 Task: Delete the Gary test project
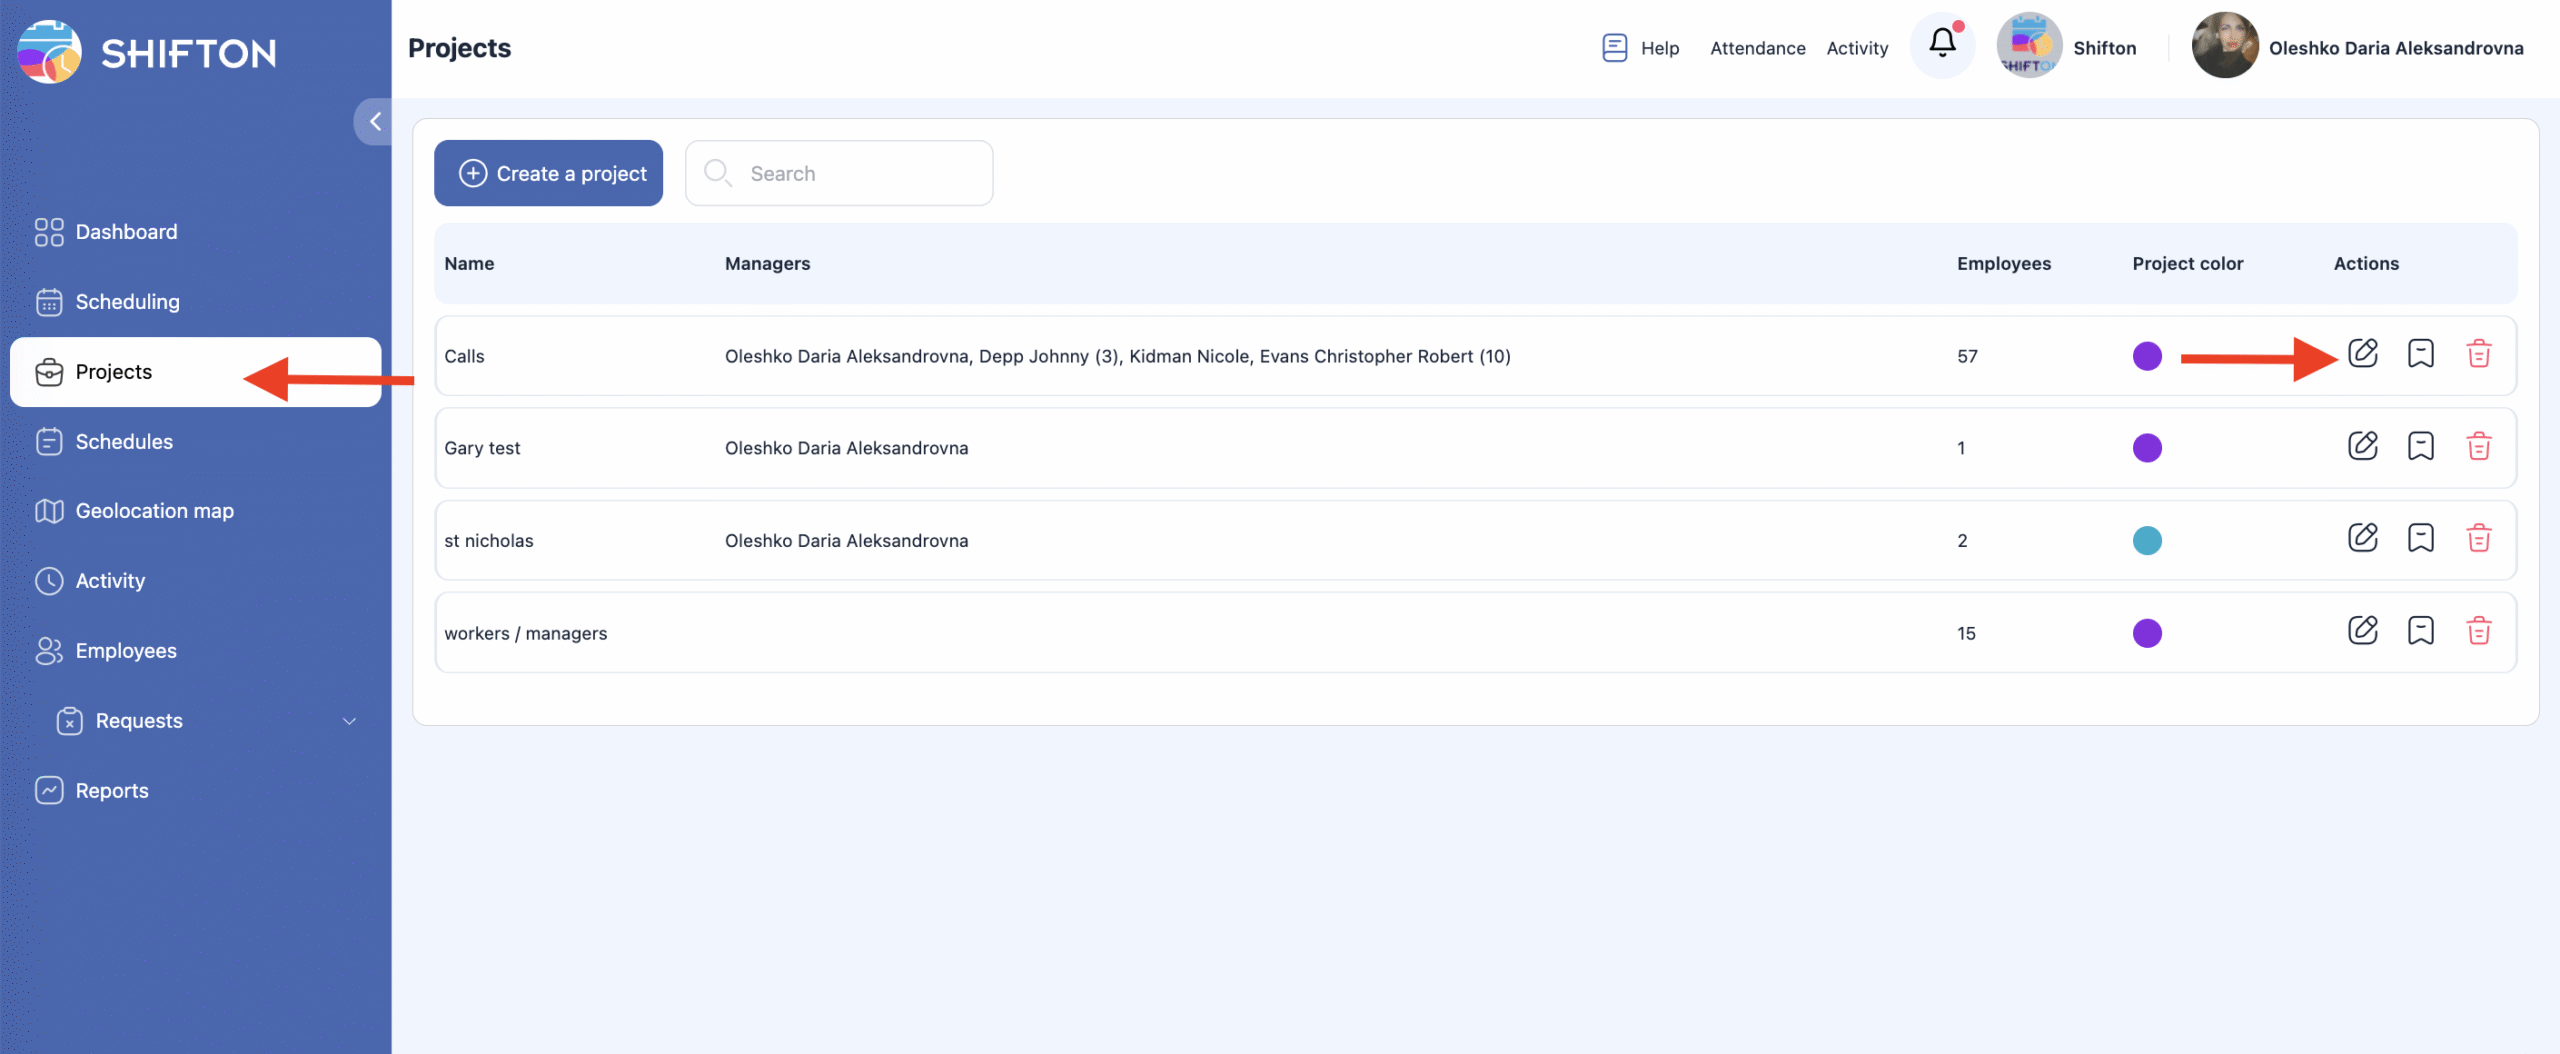2478,446
